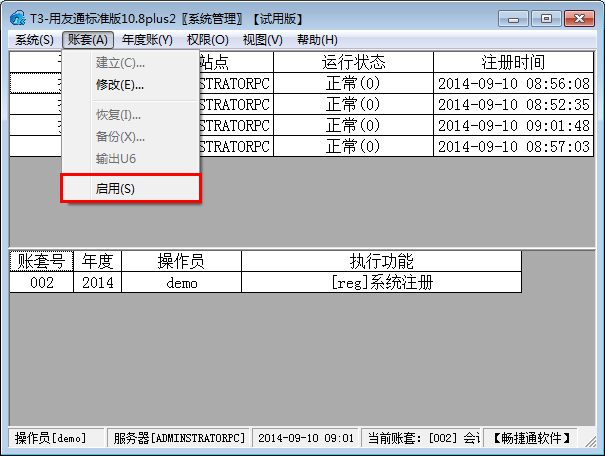Close the T3 system management window
The height and width of the screenshot is (456, 605).
579,19
